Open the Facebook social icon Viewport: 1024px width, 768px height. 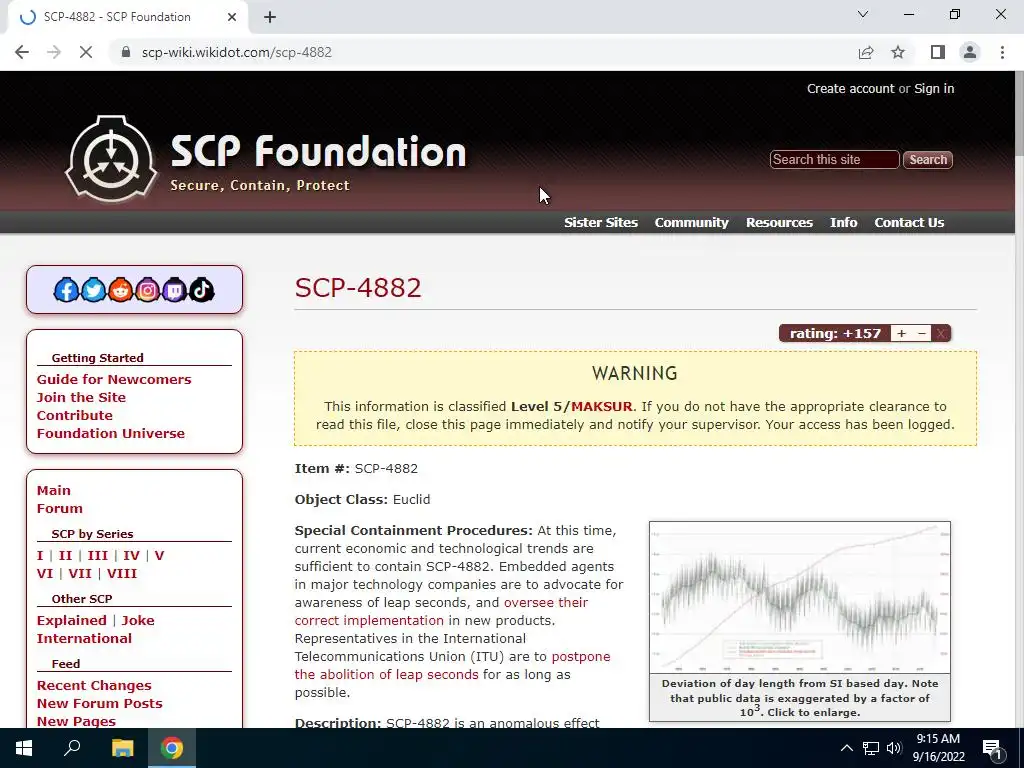pos(66,290)
